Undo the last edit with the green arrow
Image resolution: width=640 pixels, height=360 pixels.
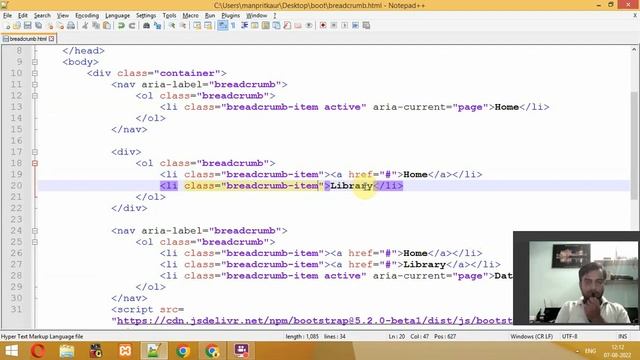(x=121, y=25)
